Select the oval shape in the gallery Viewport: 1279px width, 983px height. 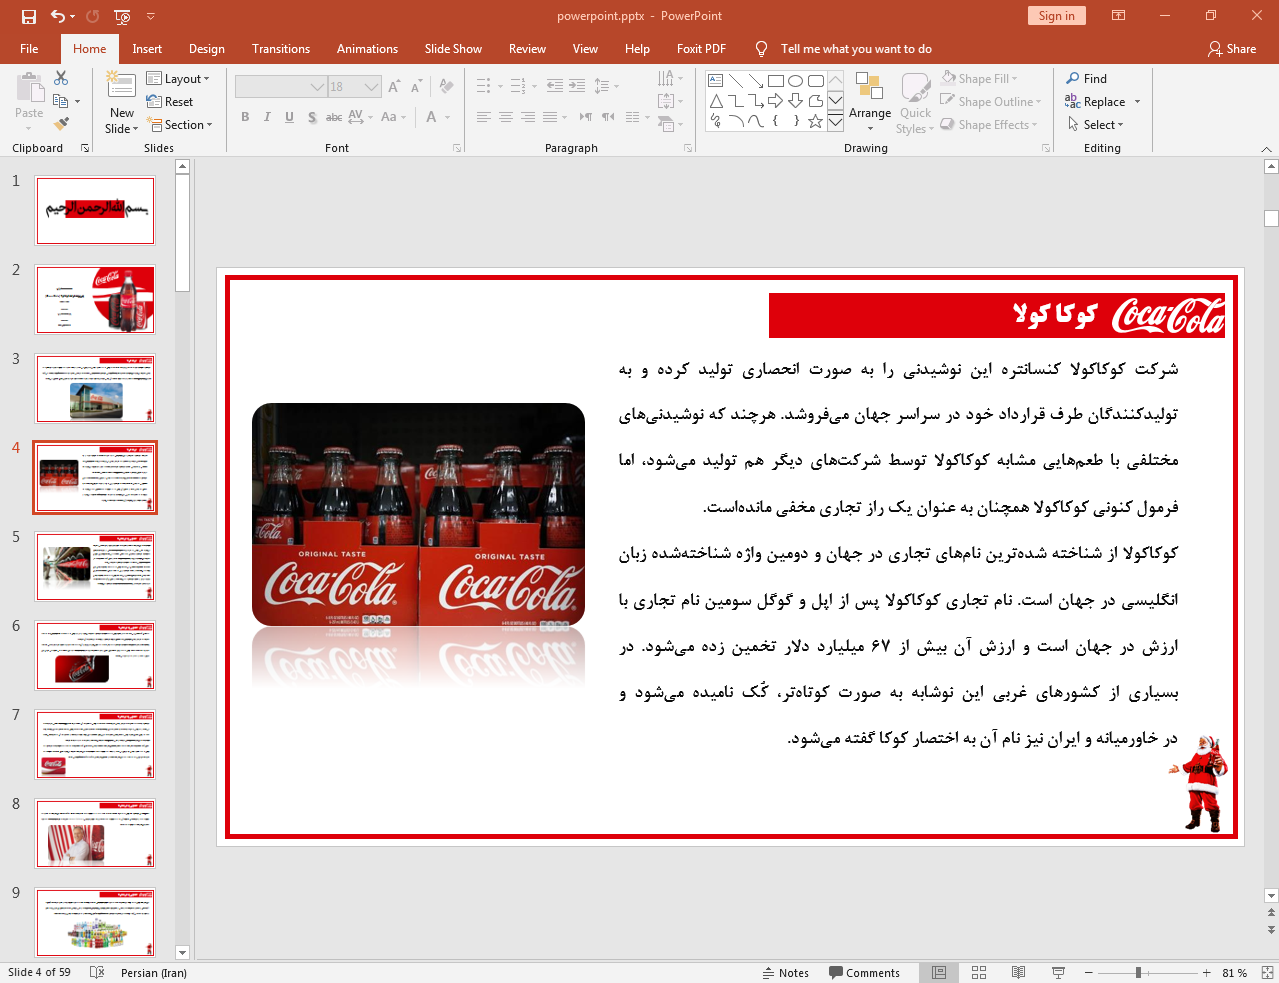coord(795,81)
